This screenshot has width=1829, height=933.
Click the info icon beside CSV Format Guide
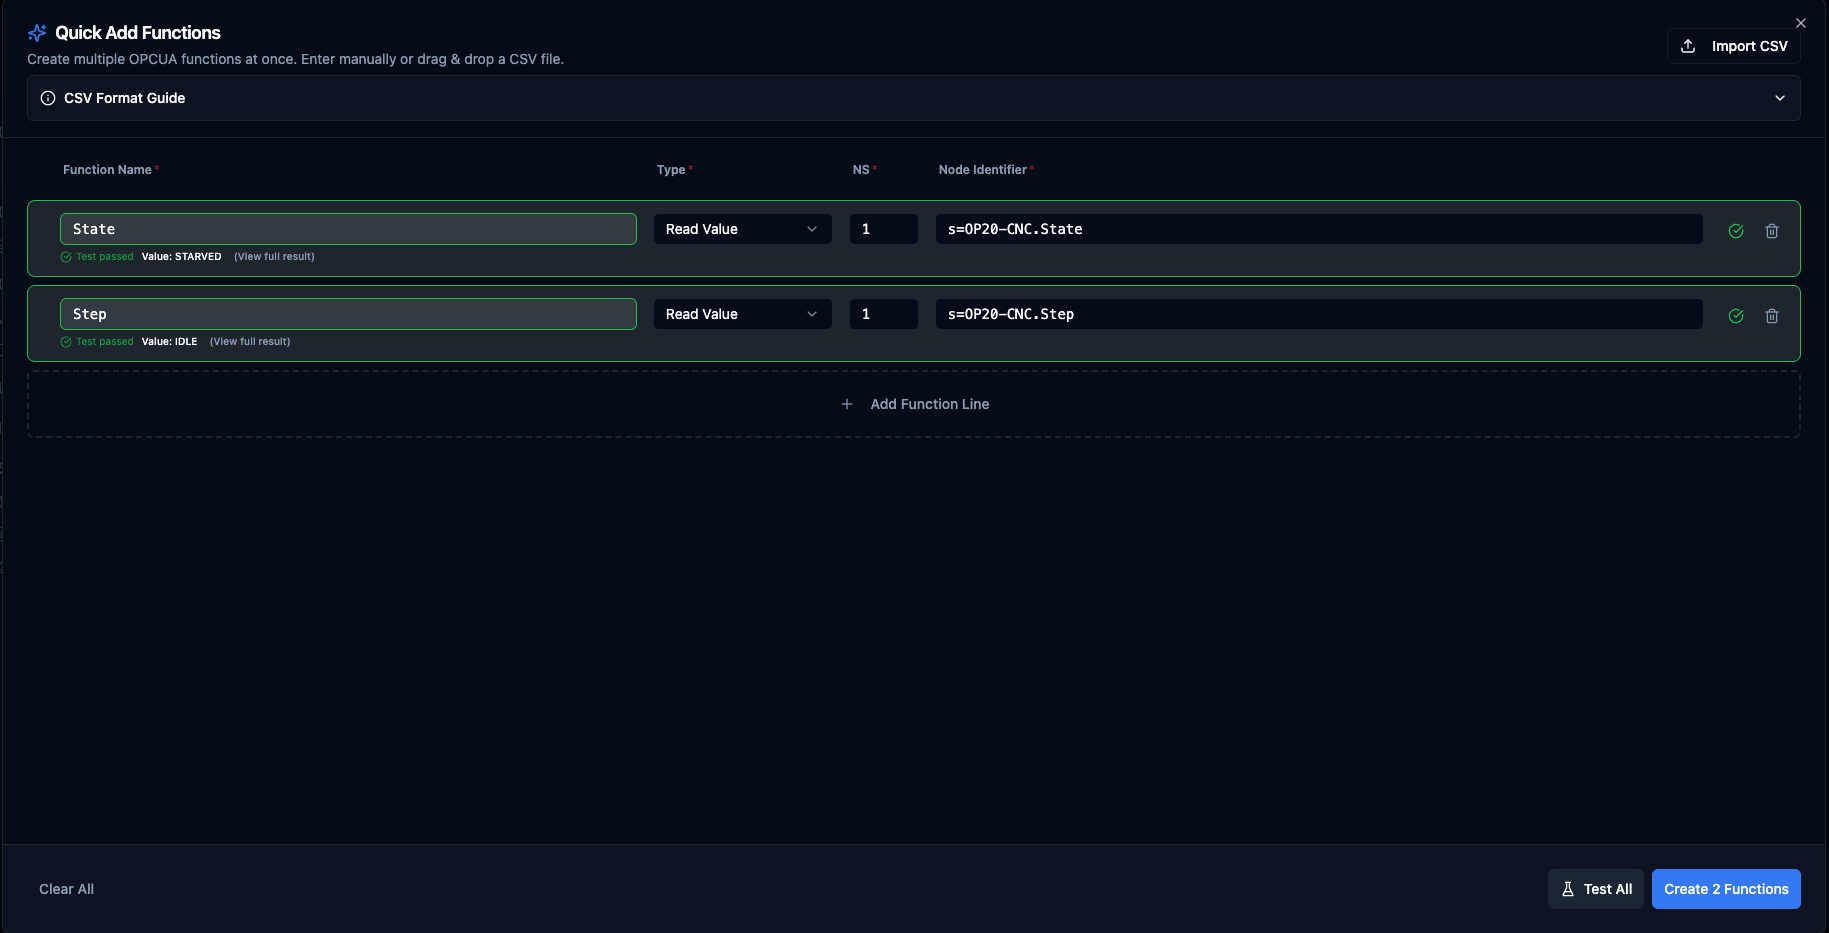pos(48,98)
